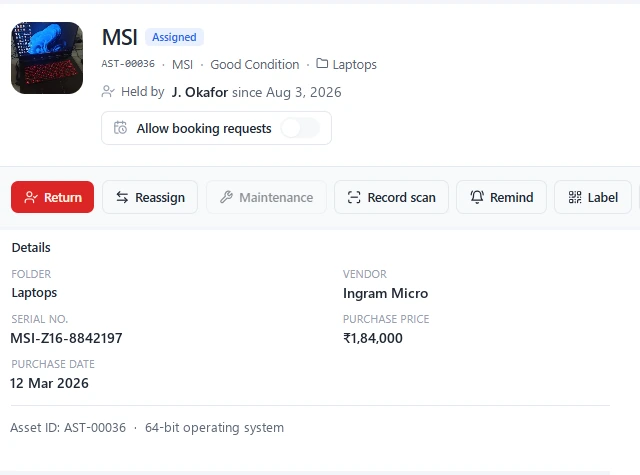The height and width of the screenshot is (475, 640).
Task: Select the Maintenance button
Action: click(266, 197)
